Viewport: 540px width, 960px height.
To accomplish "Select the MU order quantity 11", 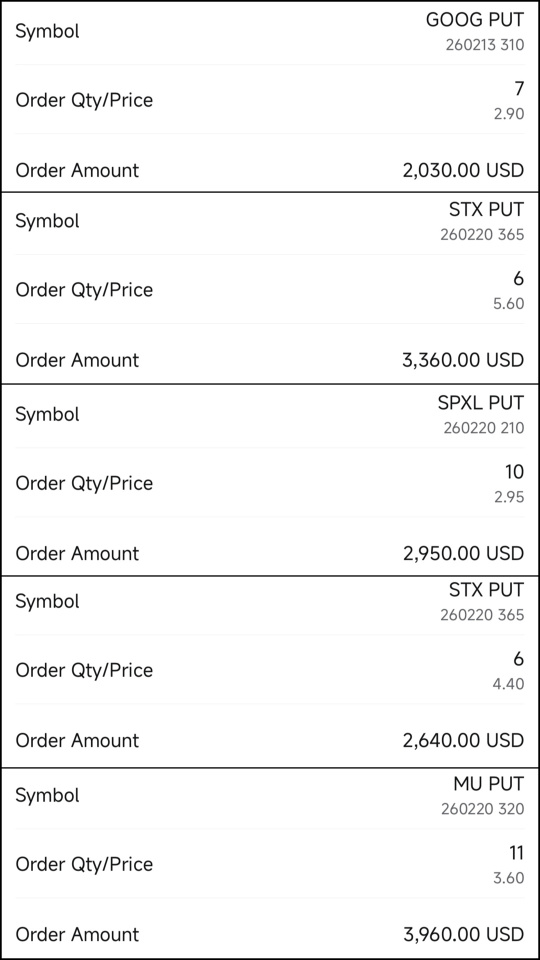I will pyautogui.click(x=516, y=853).
